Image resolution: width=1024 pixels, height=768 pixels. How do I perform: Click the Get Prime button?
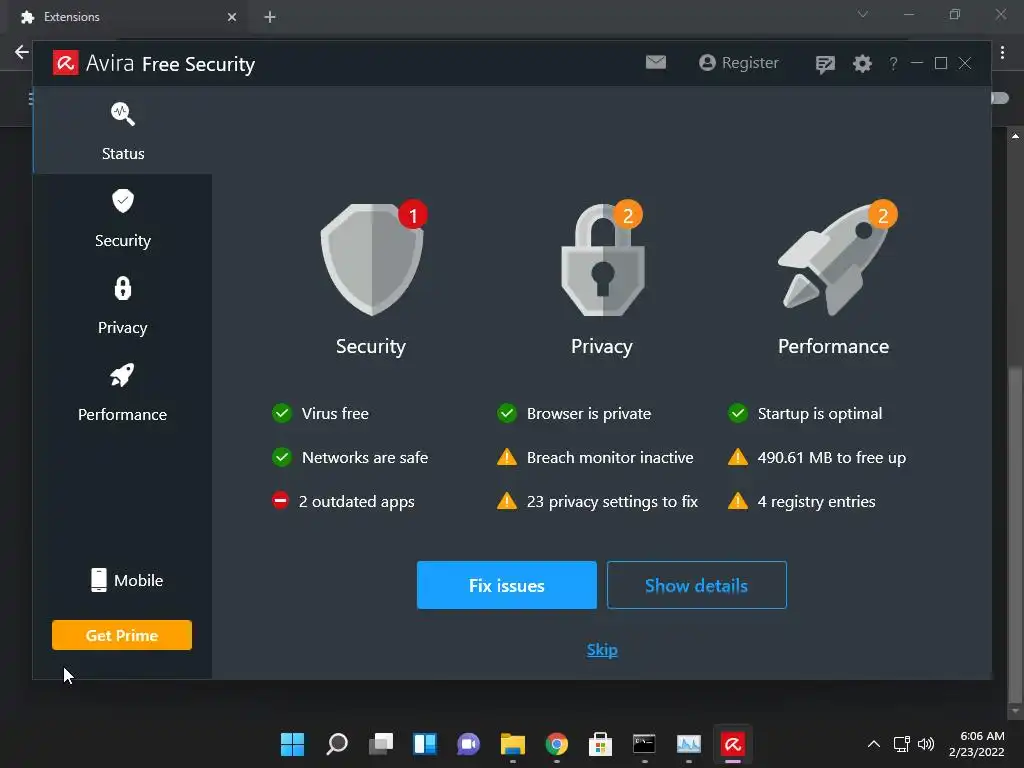(x=122, y=635)
